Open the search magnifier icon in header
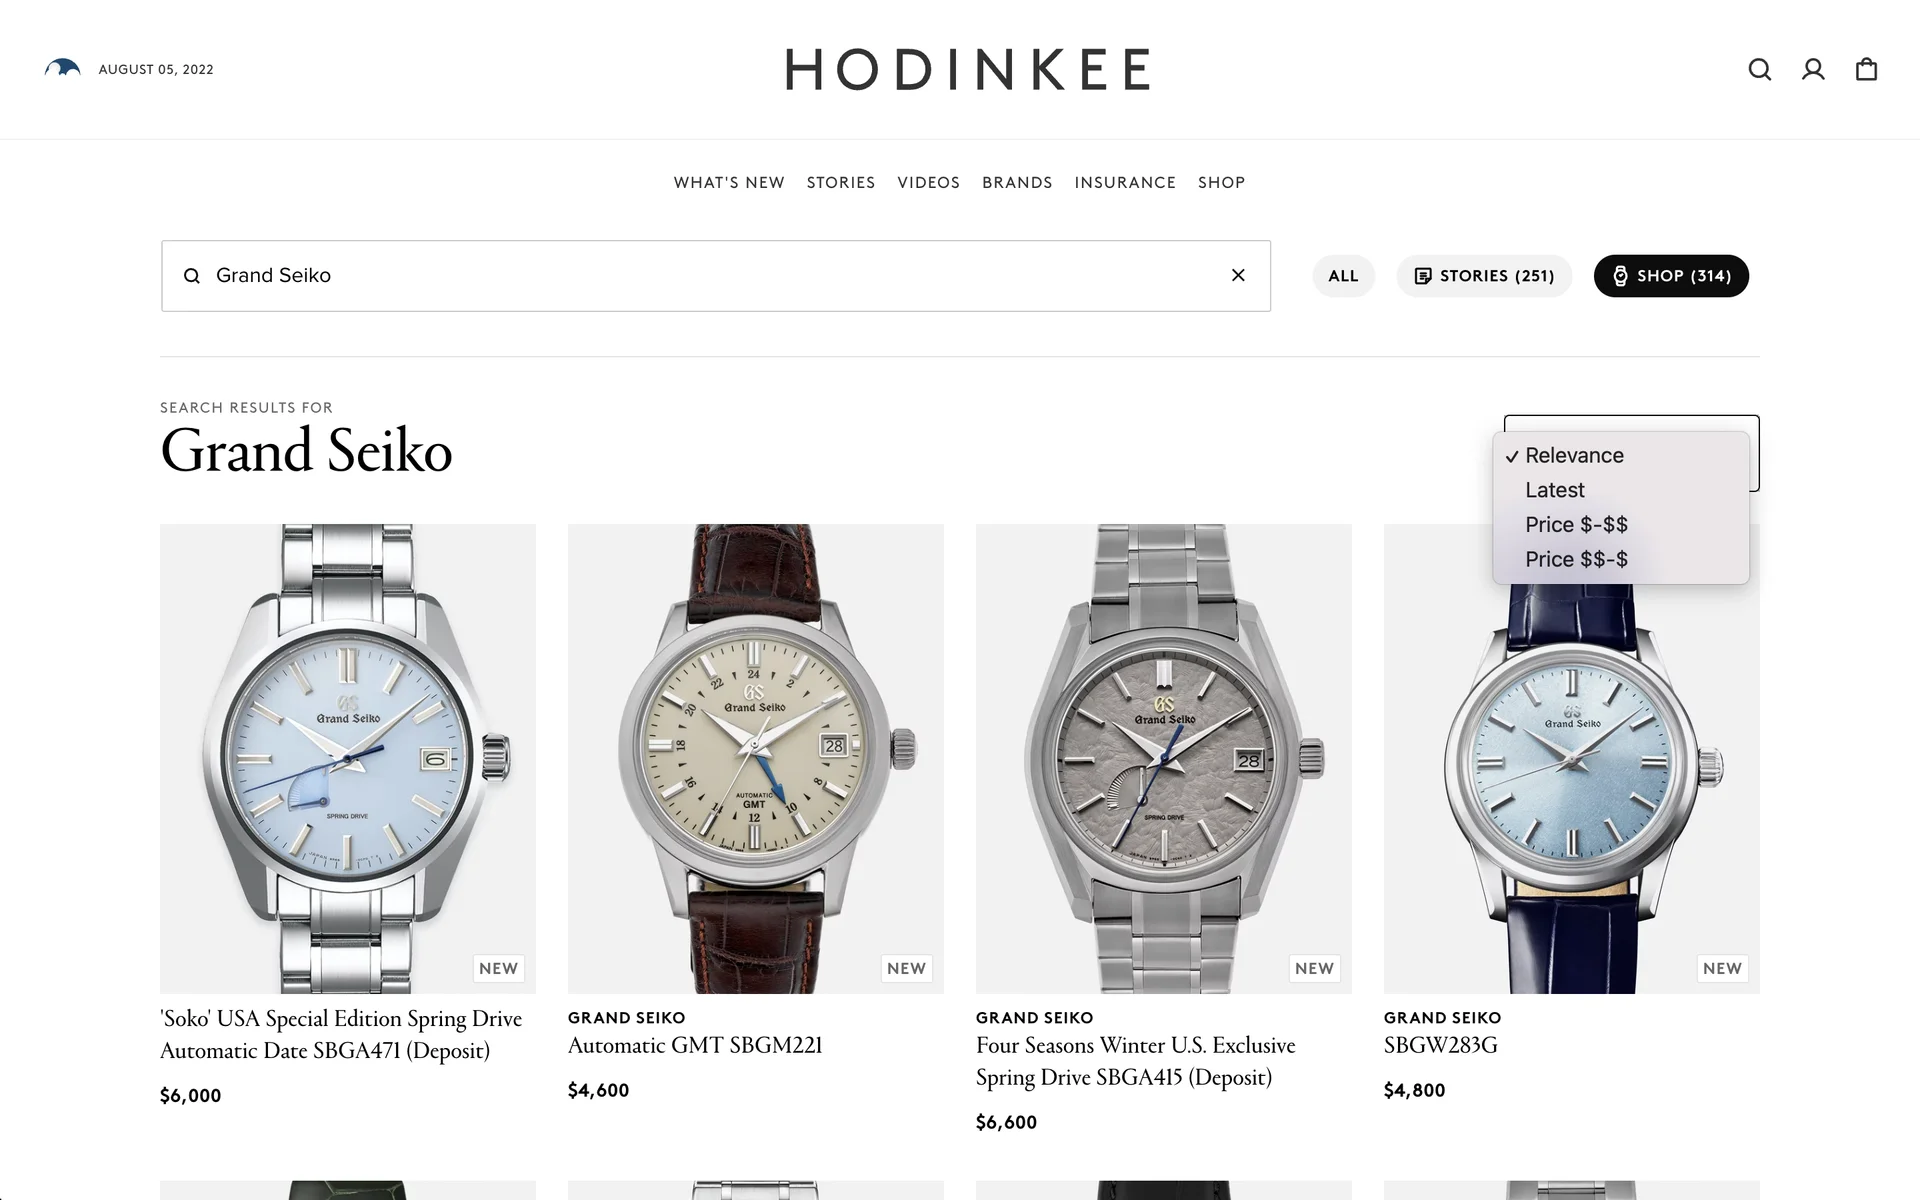 [1760, 69]
